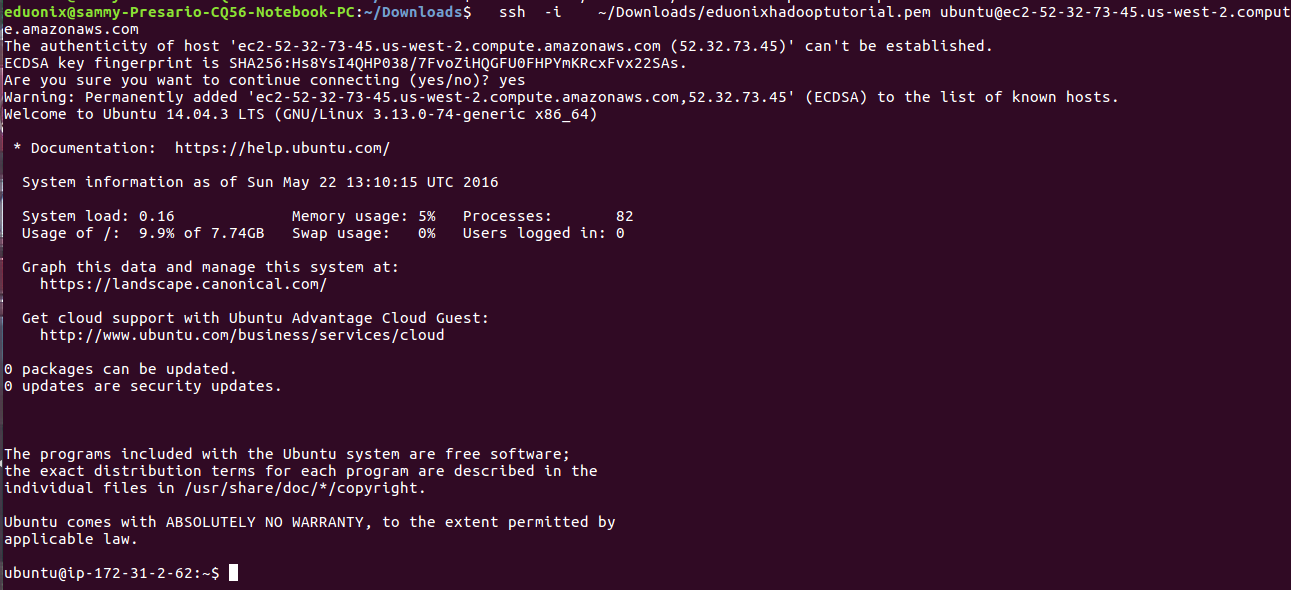Click the 'Users logged in: 0' text
This screenshot has height=590, width=1291.
coord(543,233)
